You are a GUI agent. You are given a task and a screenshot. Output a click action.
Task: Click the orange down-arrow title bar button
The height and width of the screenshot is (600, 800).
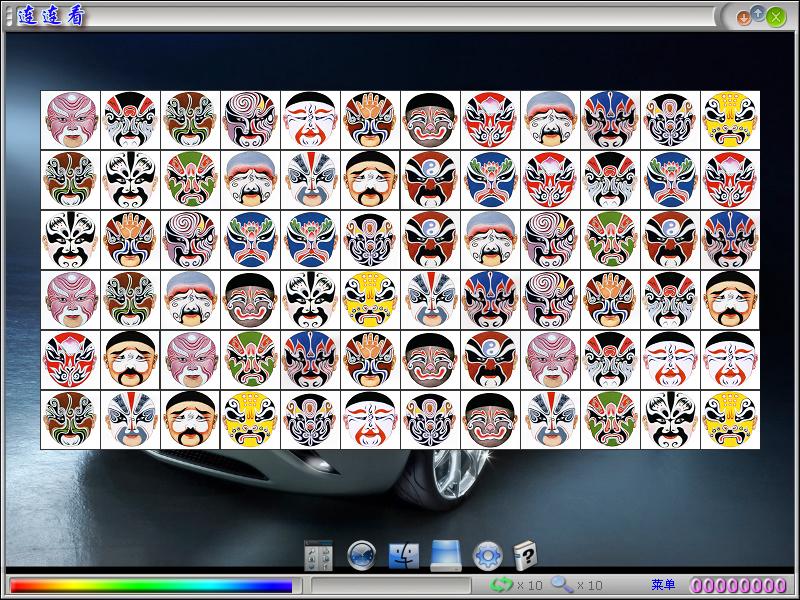pos(743,17)
